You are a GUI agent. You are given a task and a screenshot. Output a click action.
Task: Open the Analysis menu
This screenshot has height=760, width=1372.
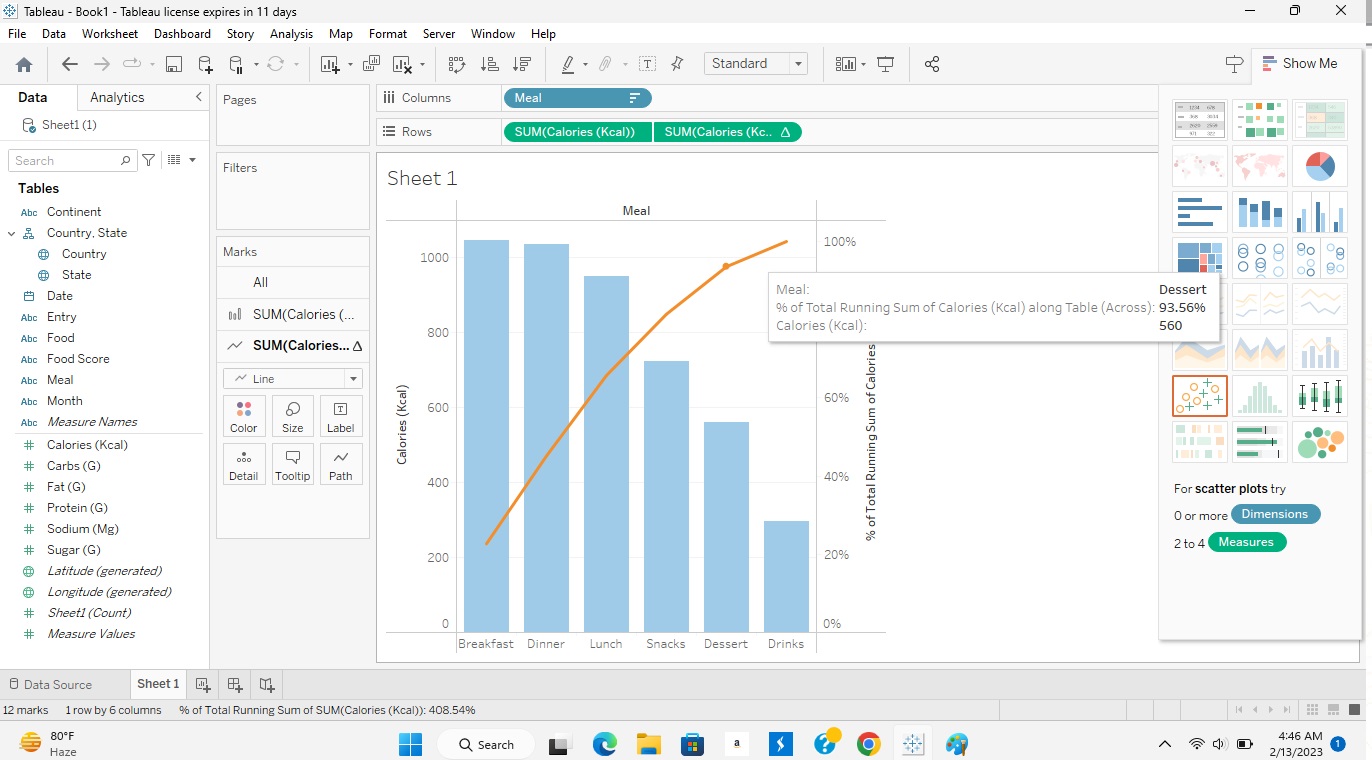point(291,33)
